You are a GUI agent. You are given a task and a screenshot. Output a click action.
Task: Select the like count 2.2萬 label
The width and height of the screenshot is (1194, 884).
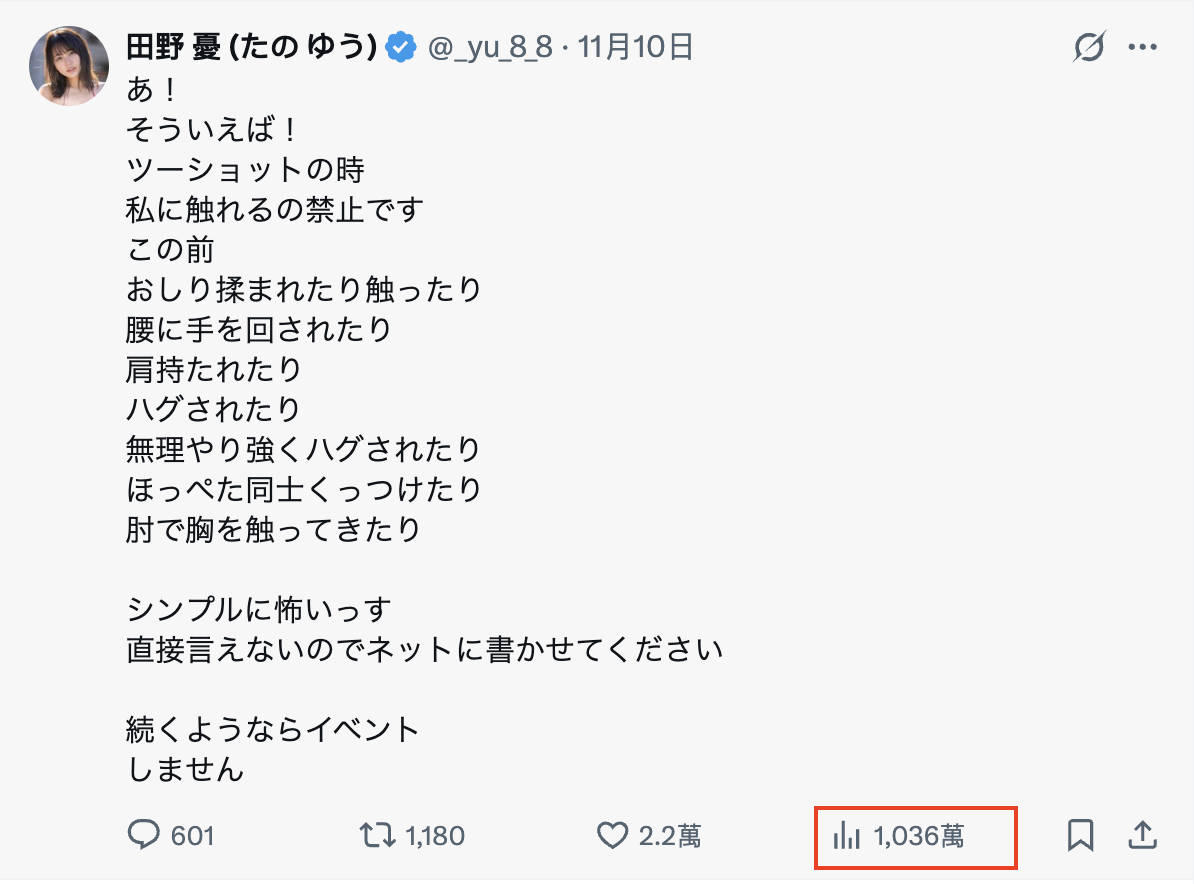pos(671,835)
